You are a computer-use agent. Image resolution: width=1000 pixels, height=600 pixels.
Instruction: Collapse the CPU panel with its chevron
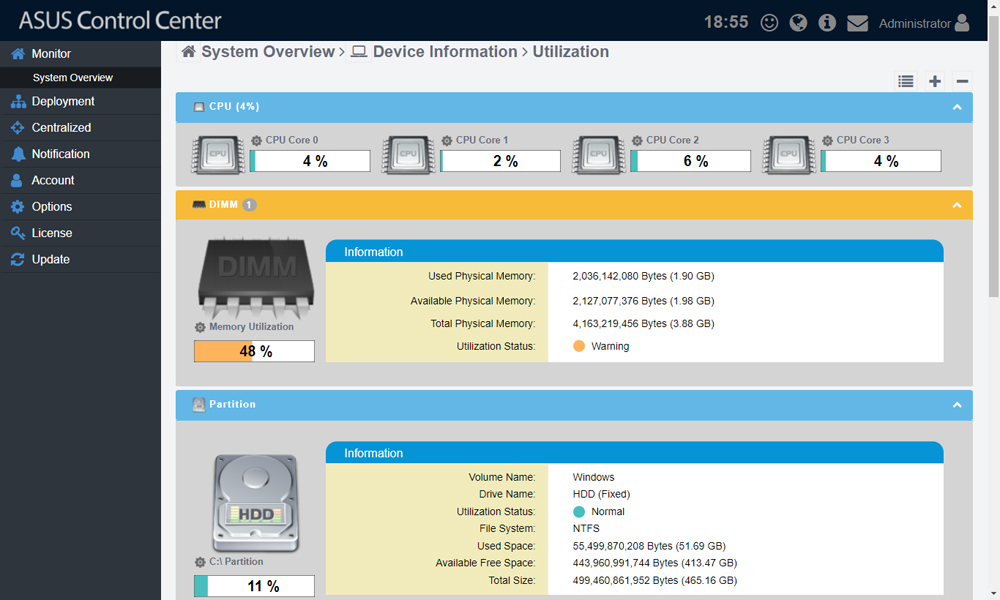click(x=957, y=107)
